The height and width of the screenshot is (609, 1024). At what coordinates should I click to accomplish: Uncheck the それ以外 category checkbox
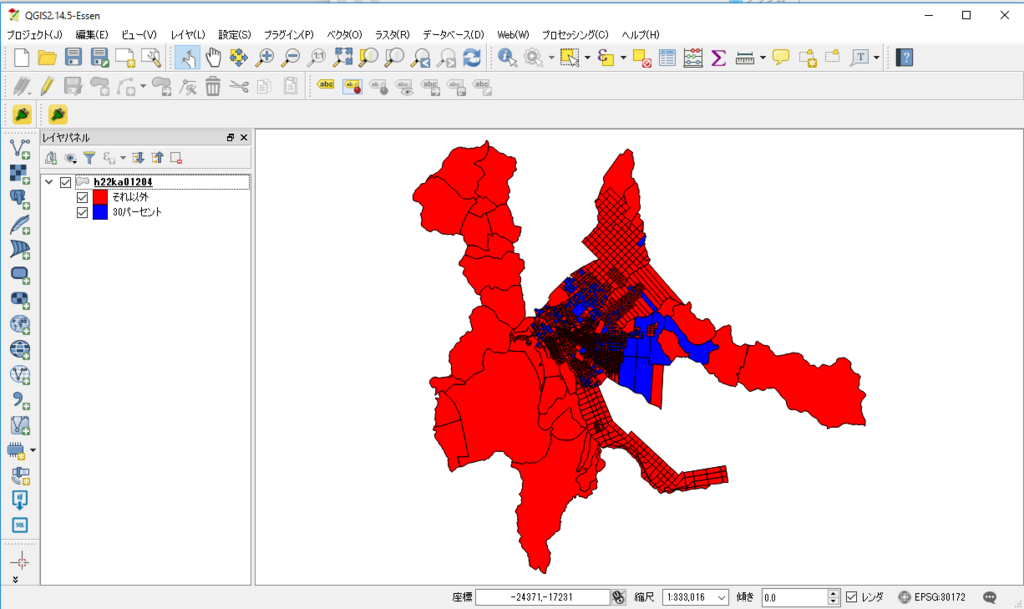coord(82,197)
